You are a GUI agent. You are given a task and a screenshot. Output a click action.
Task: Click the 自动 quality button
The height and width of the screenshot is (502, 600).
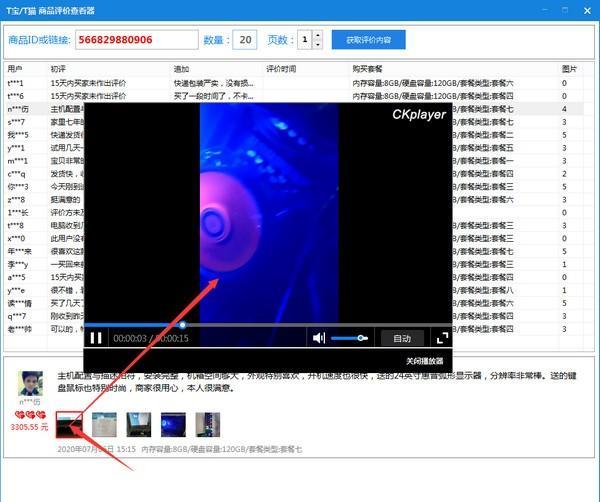click(x=402, y=338)
